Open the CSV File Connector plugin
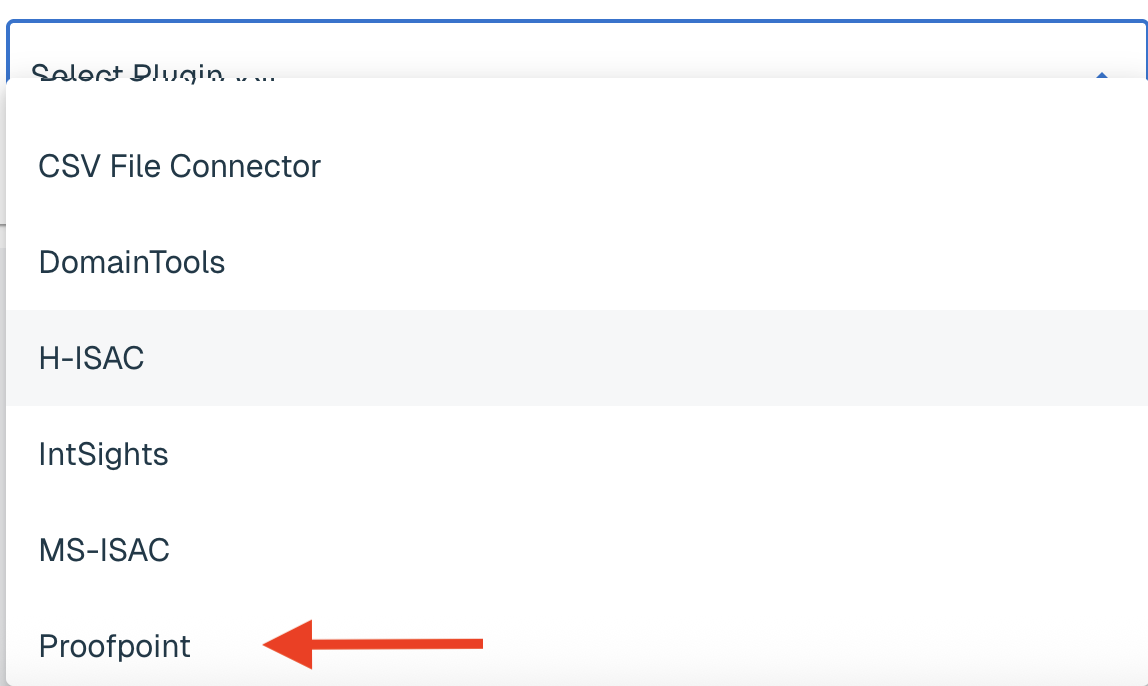The width and height of the screenshot is (1148, 686). [x=577, y=166]
